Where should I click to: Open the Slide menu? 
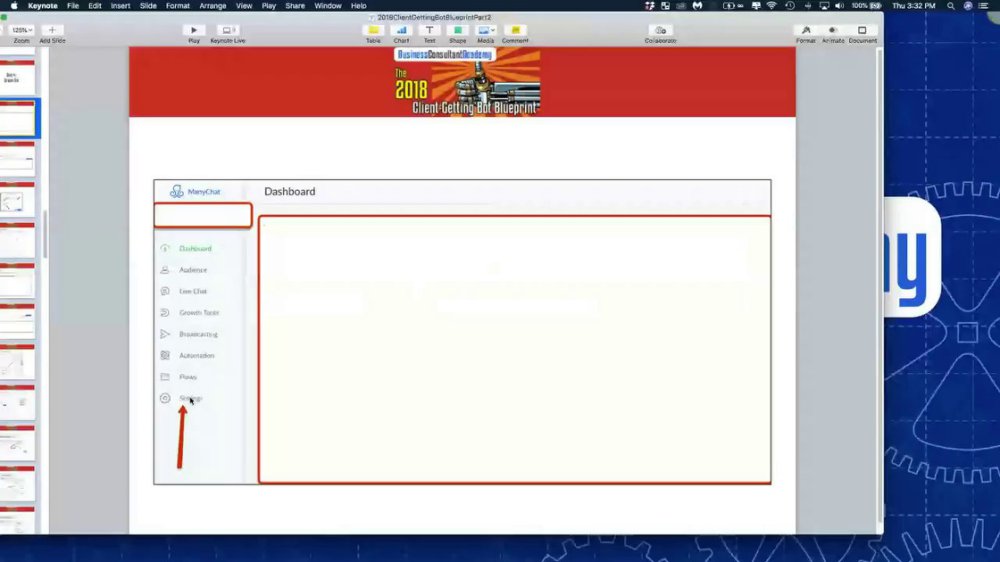click(x=148, y=6)
